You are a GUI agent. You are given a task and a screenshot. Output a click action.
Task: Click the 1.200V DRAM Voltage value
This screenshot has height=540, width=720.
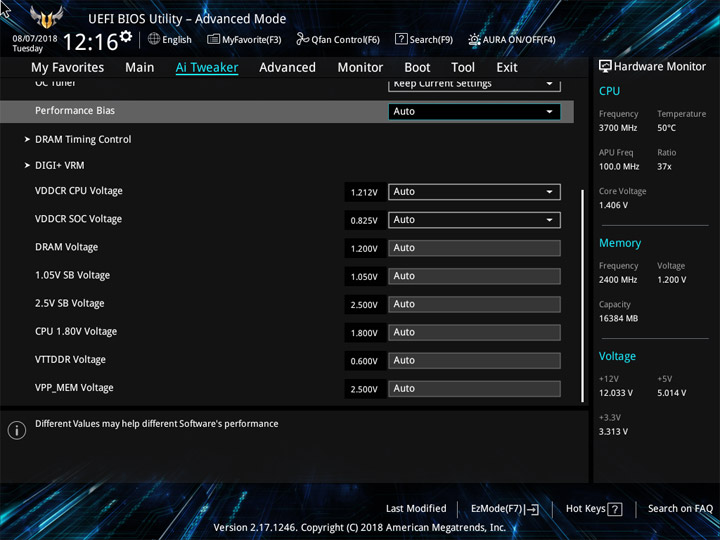click(364, 248)
